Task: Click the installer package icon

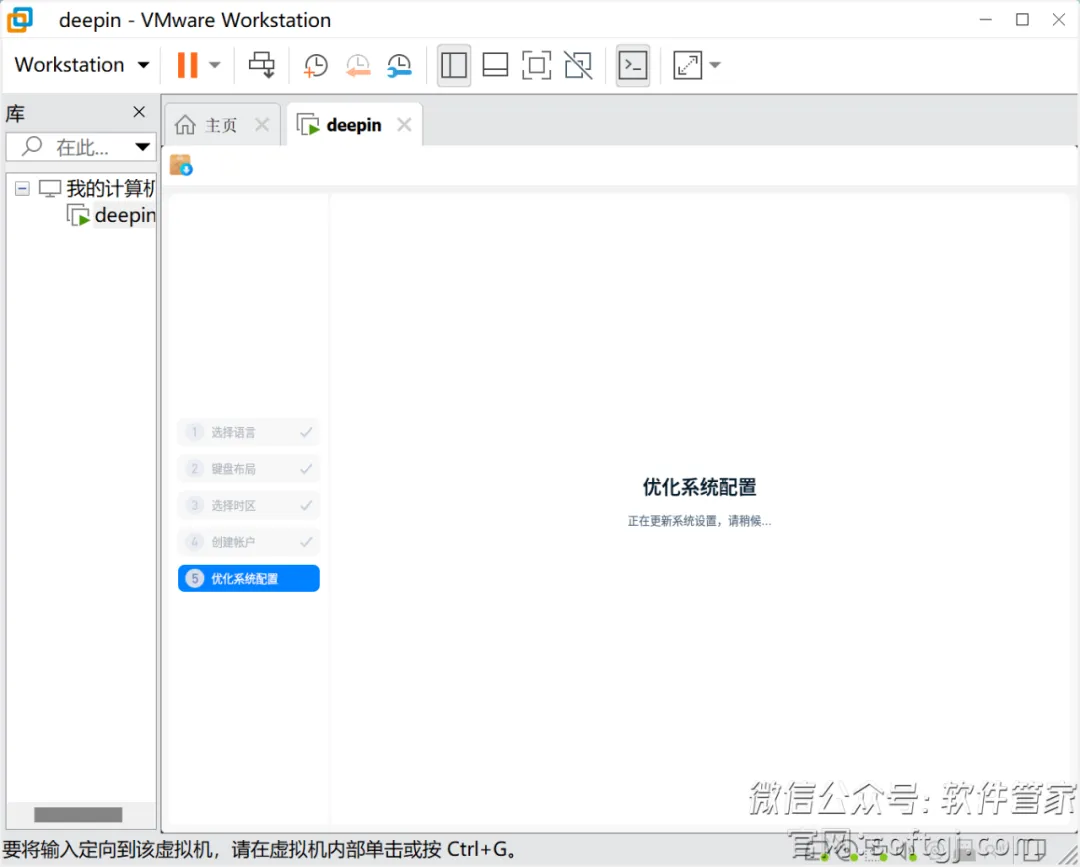Action: tap(181, 165)
